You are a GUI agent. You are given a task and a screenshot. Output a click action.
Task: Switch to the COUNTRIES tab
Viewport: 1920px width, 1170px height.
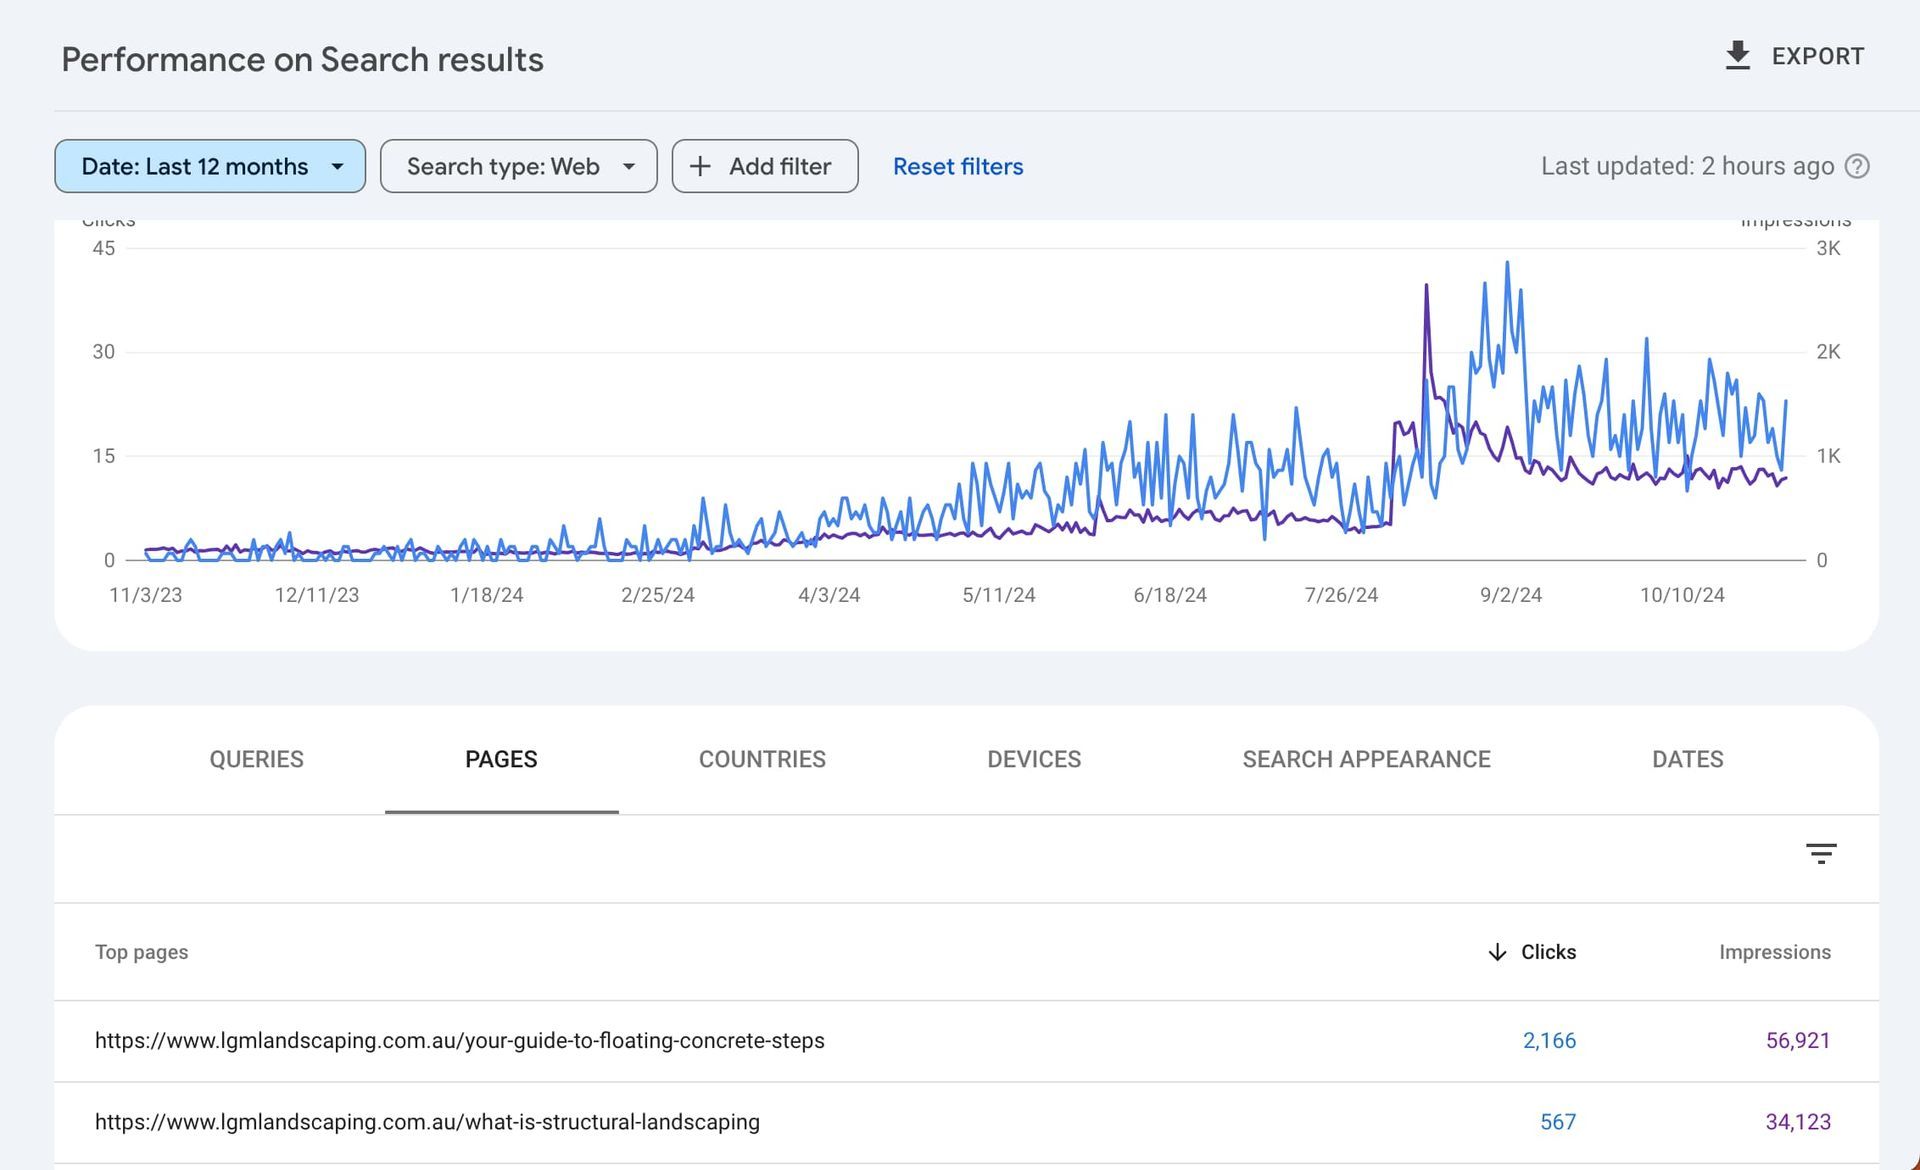762,759
